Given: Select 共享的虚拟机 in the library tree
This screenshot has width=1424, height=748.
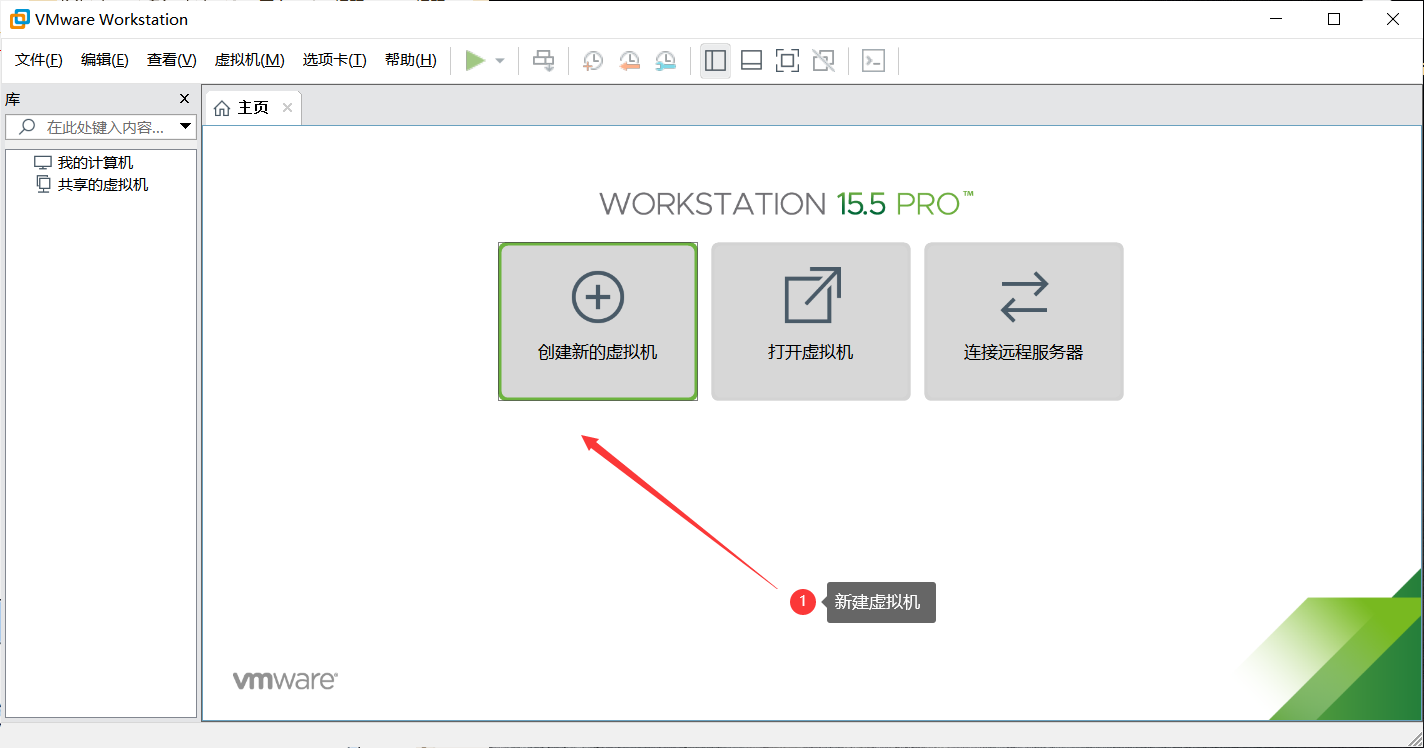Looking at the screenshot, I should 92,185.
